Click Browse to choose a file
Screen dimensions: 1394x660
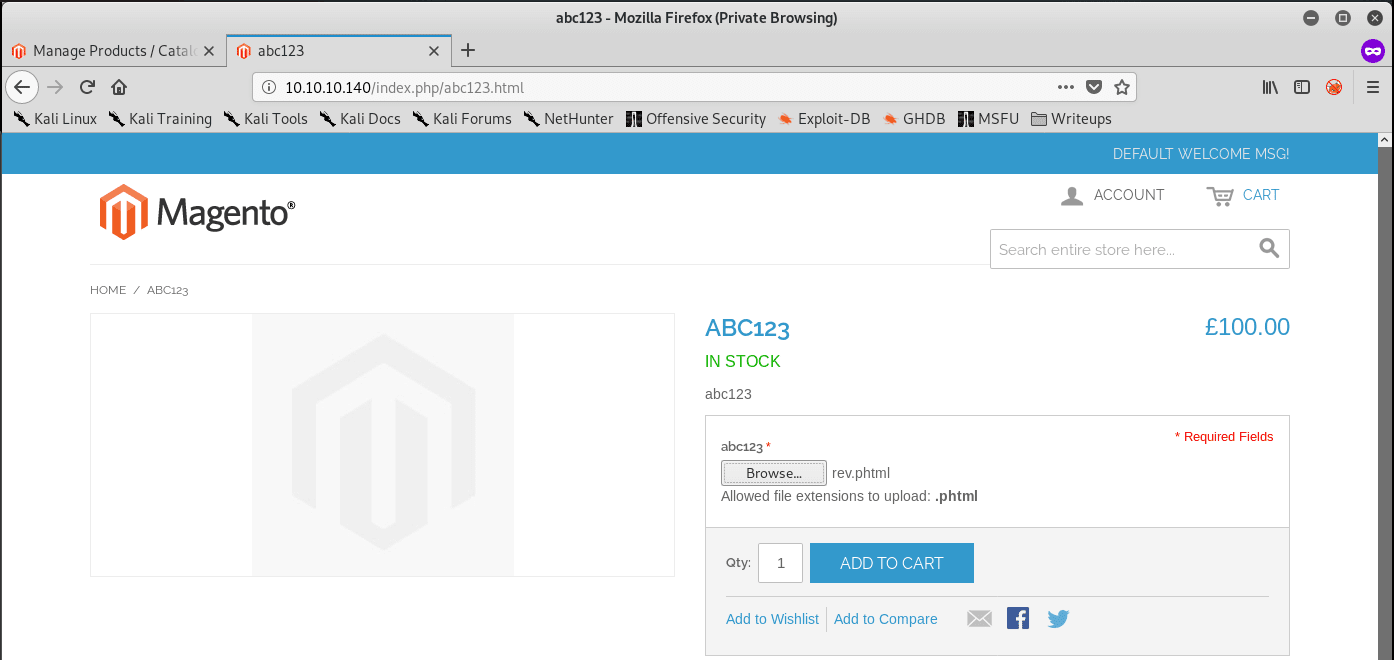774,473
